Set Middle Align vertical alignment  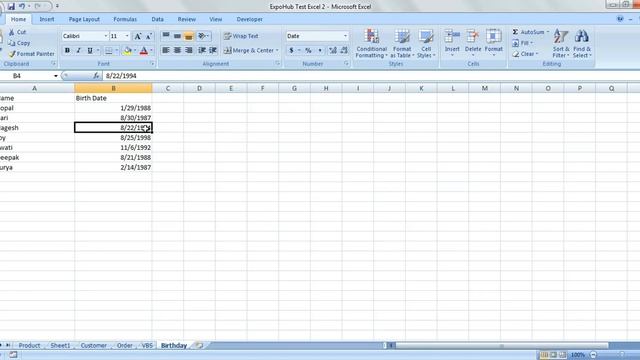pos(177,36)
